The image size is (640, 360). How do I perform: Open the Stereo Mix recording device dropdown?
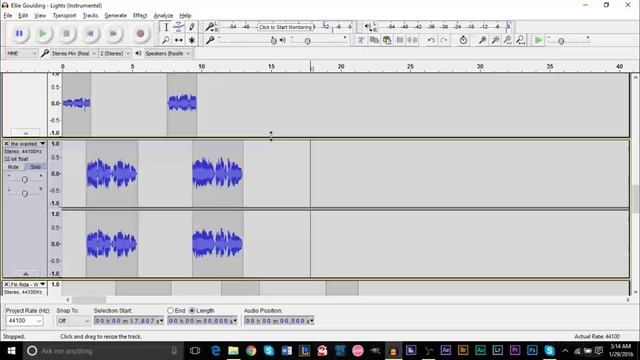(74, 53)
